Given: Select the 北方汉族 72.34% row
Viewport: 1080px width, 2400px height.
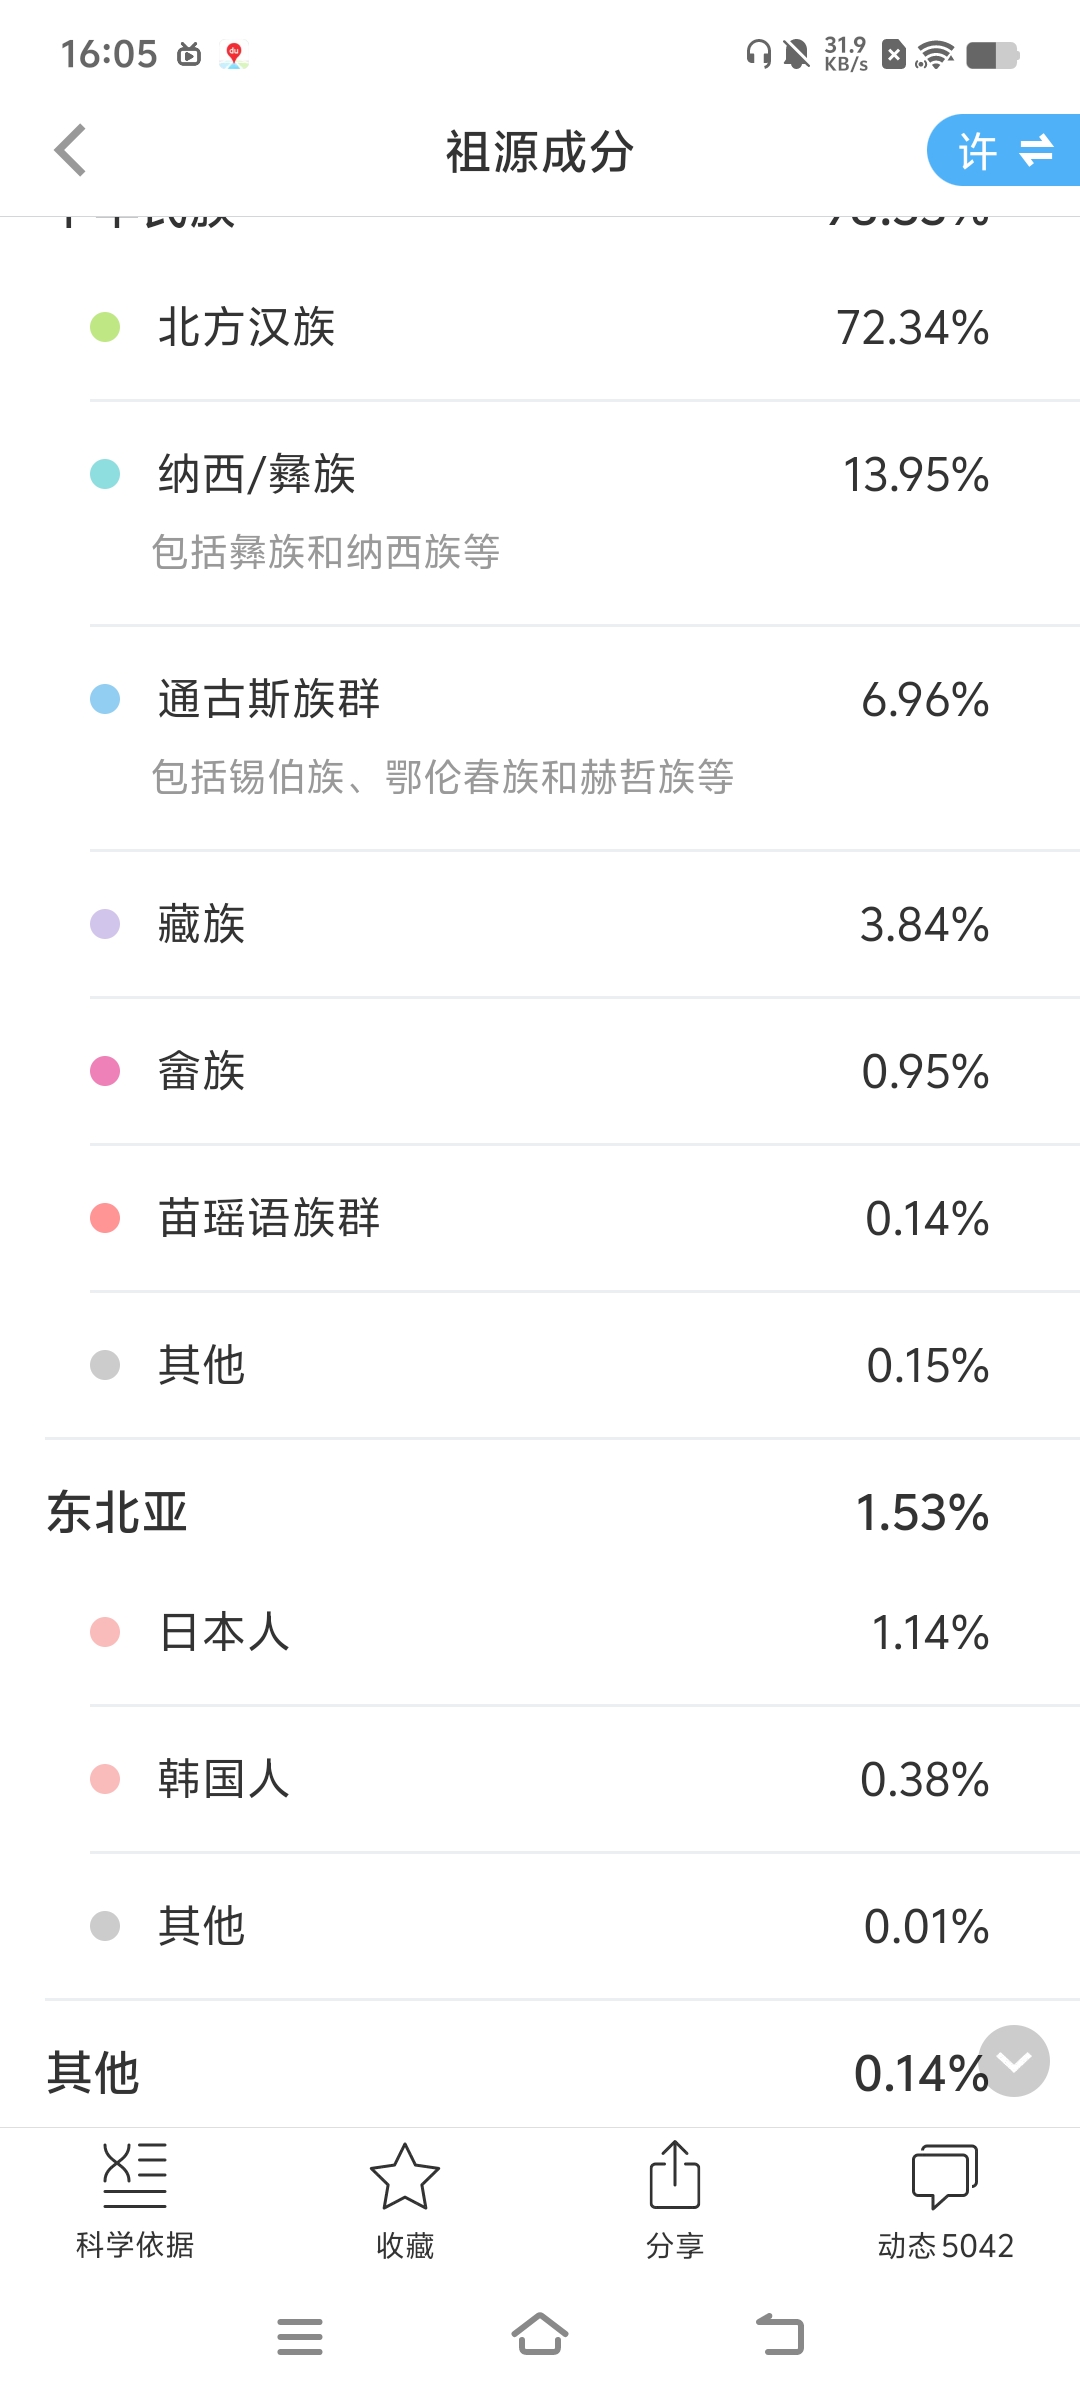Looking at the screenshot, I should point(540,328).
